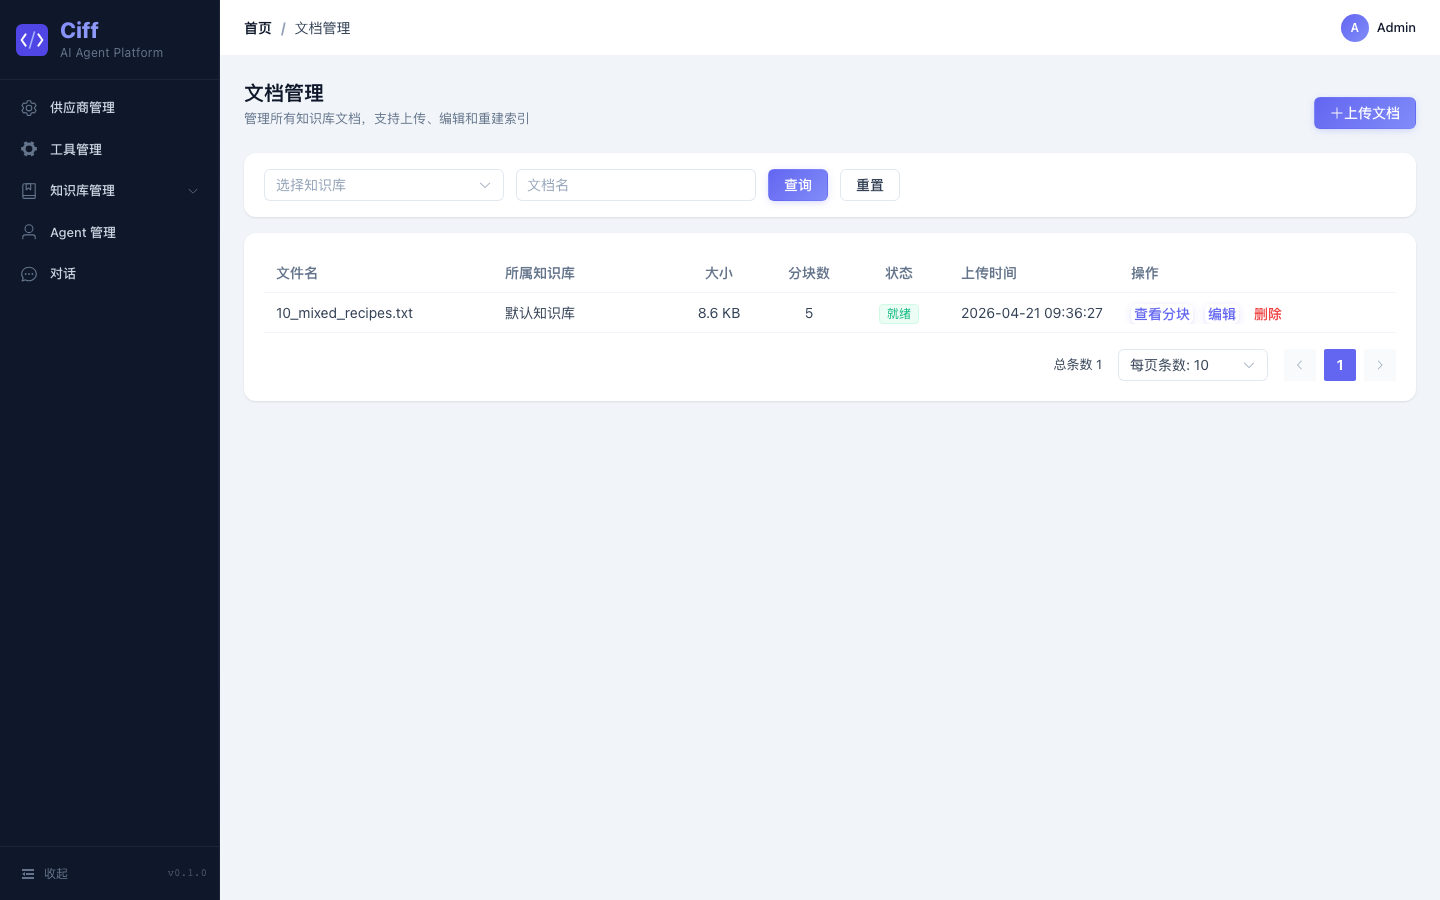
Task: Click 查看分块 for 10_mixed_recipes.txt
Action: [x=1162, y=314]
